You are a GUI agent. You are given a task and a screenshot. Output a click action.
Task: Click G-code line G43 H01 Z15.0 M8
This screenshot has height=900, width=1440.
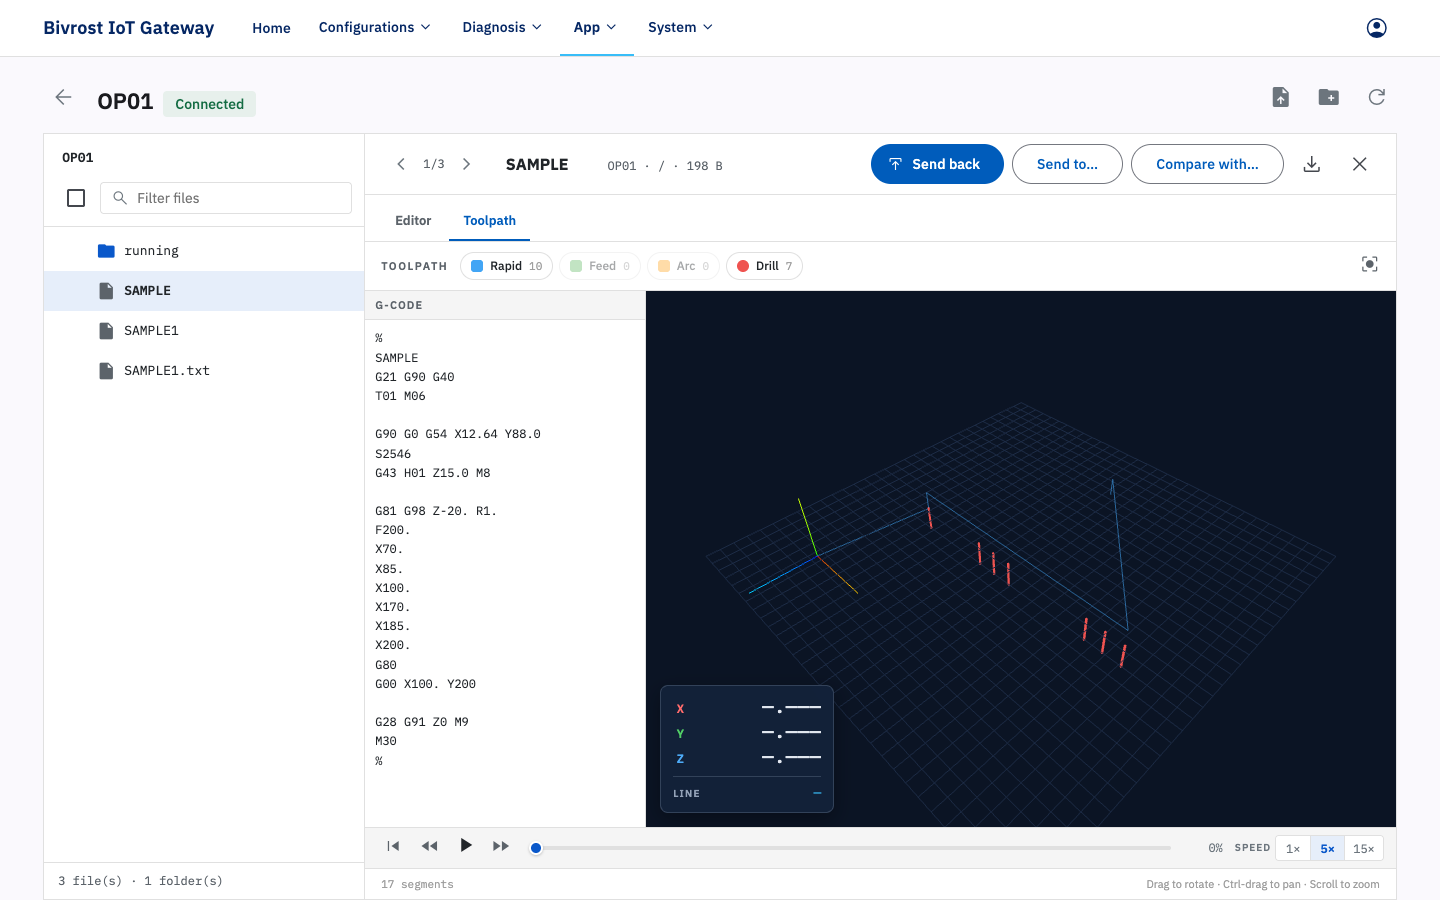(x=433, y=473)
